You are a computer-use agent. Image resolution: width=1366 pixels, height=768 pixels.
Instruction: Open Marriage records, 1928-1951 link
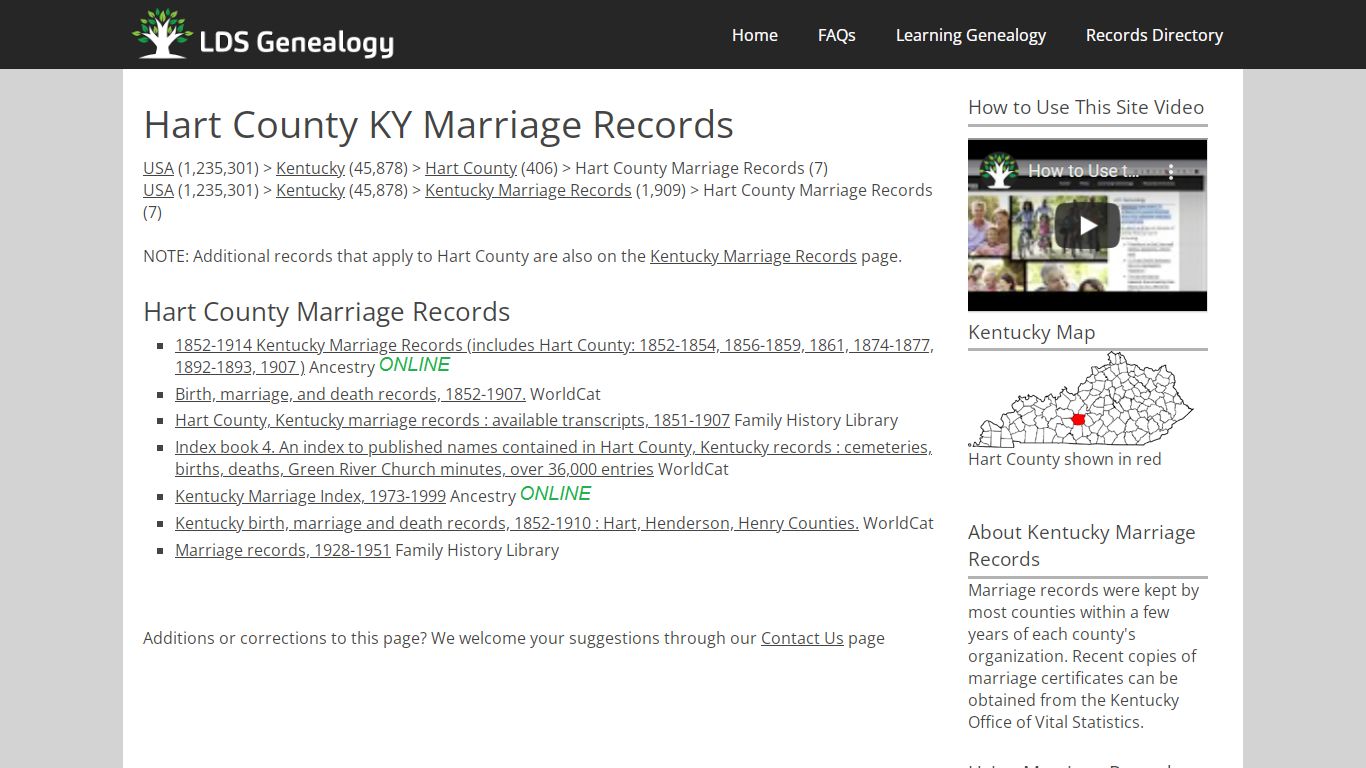pyautogui.click(x=283, y=550)
